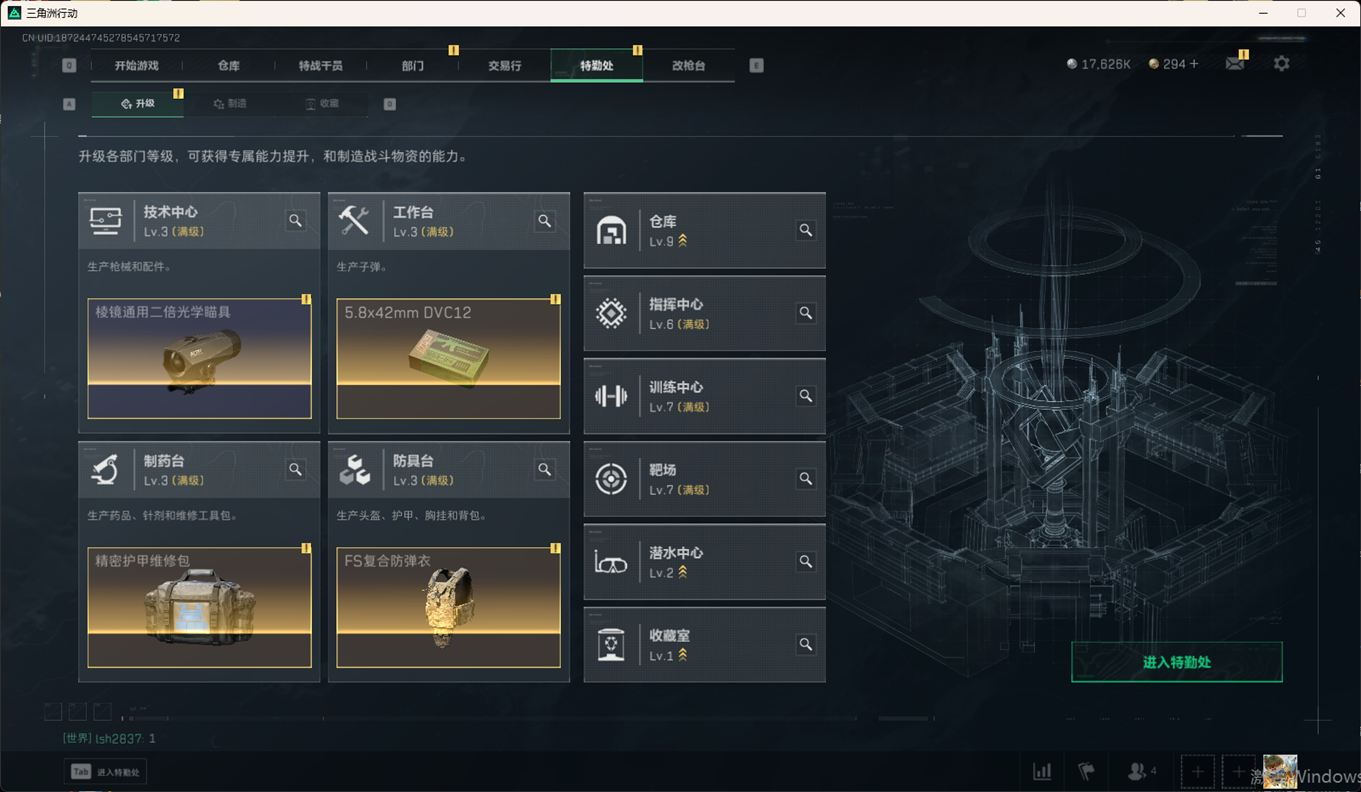Viewport: 1361px width, 792px height.
Task: Open the 棱镜通用二倍光学瞄具 item thumbnail
Action: click(200, 358)
